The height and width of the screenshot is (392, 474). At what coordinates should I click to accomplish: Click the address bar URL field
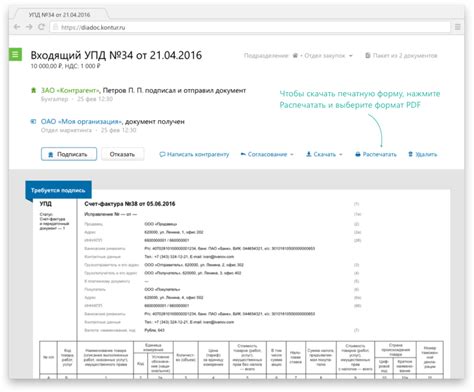[250, 27]
